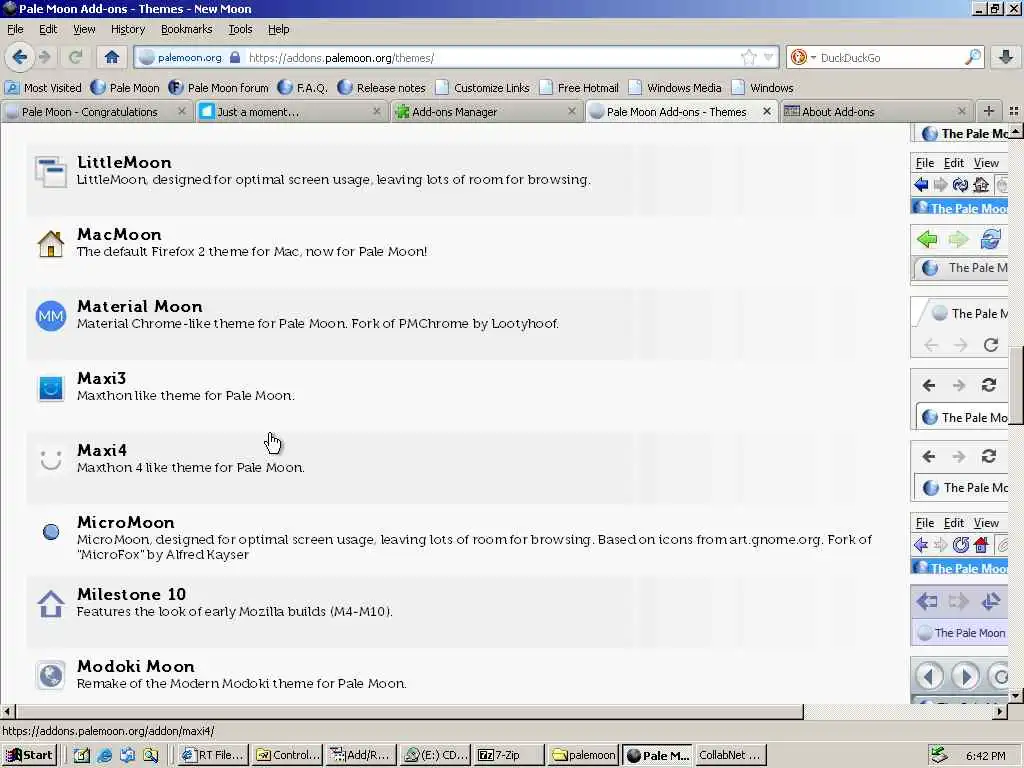Open the Bookmarks menu

pyautogui.click(x=187, y=29)
